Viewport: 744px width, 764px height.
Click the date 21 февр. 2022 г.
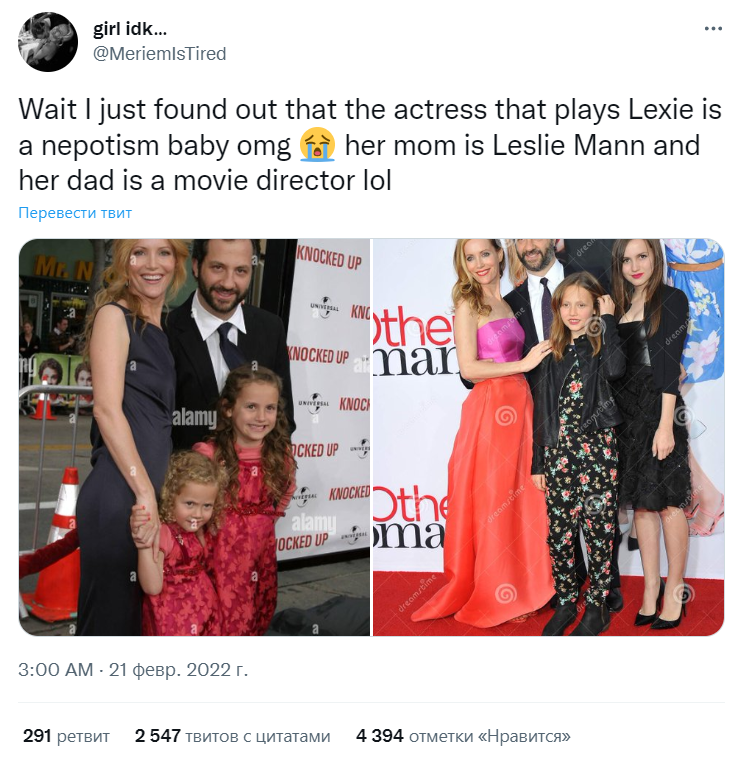click(178, 669)
